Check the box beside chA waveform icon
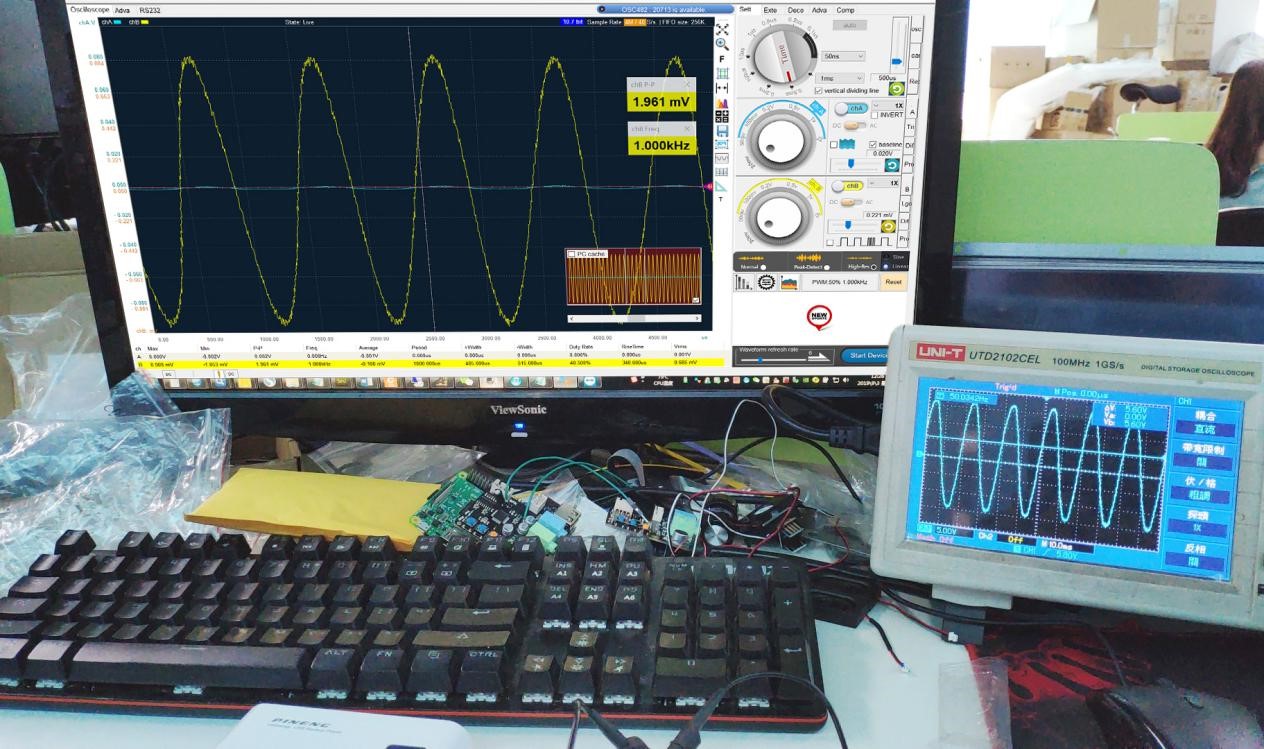The image size is (1264, 749). (833, 144)
